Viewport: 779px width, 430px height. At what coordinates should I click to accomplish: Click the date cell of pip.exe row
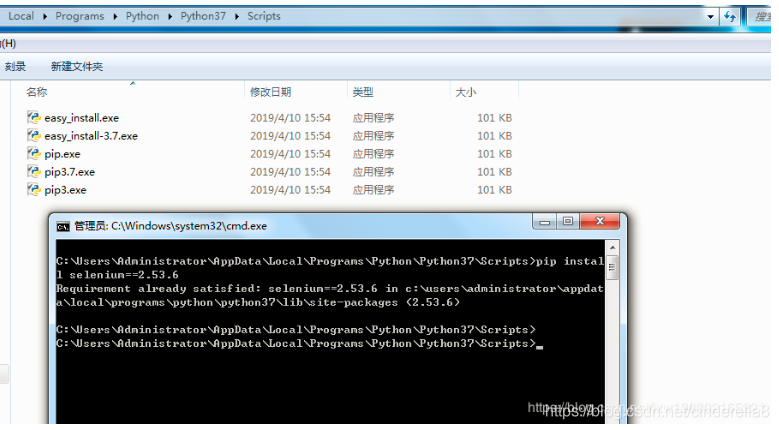[290, 154]
